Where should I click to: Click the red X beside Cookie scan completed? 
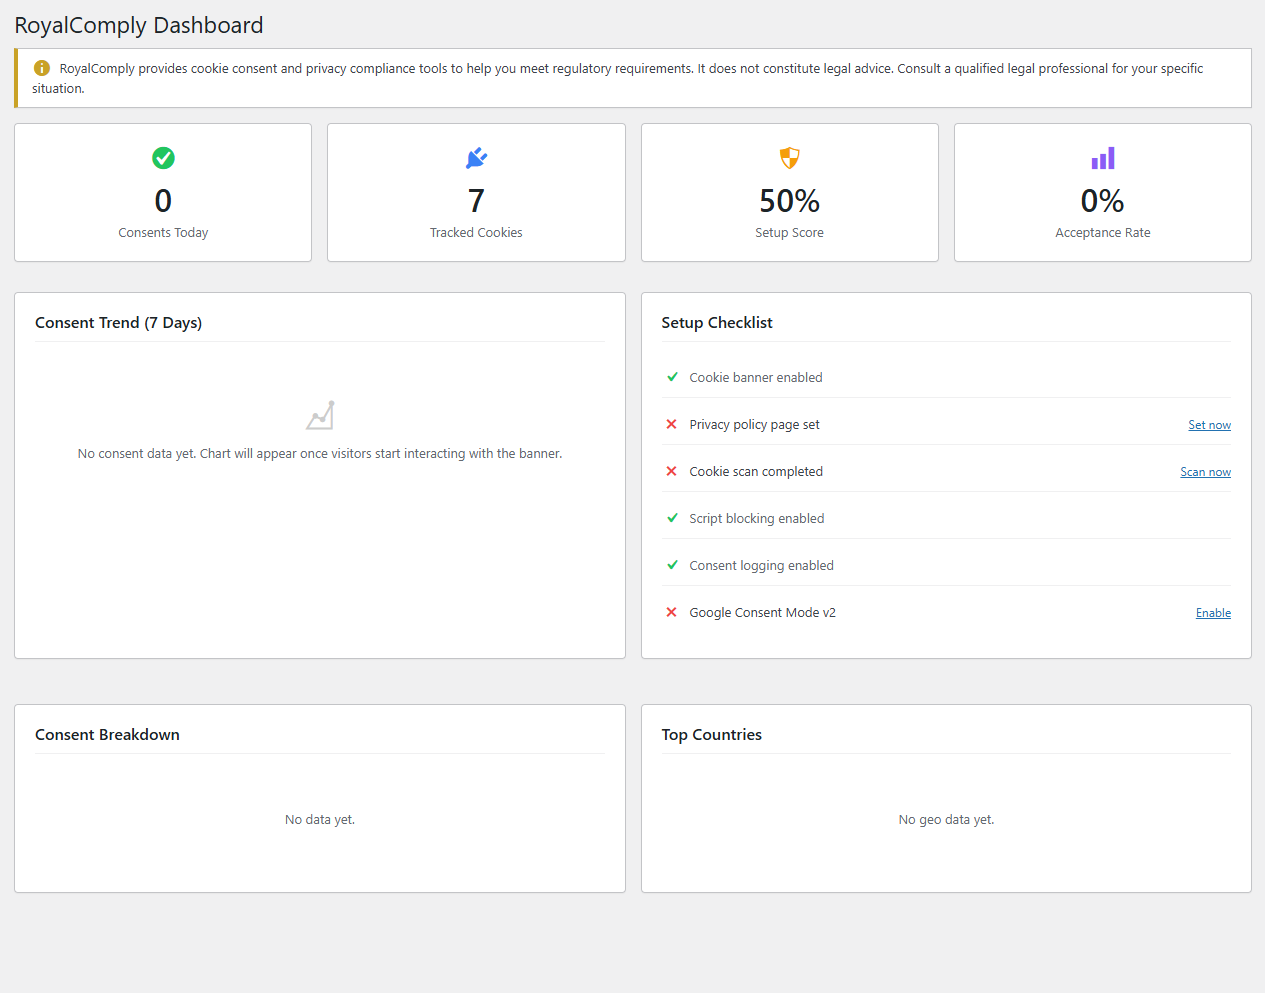tap(672, 471)
